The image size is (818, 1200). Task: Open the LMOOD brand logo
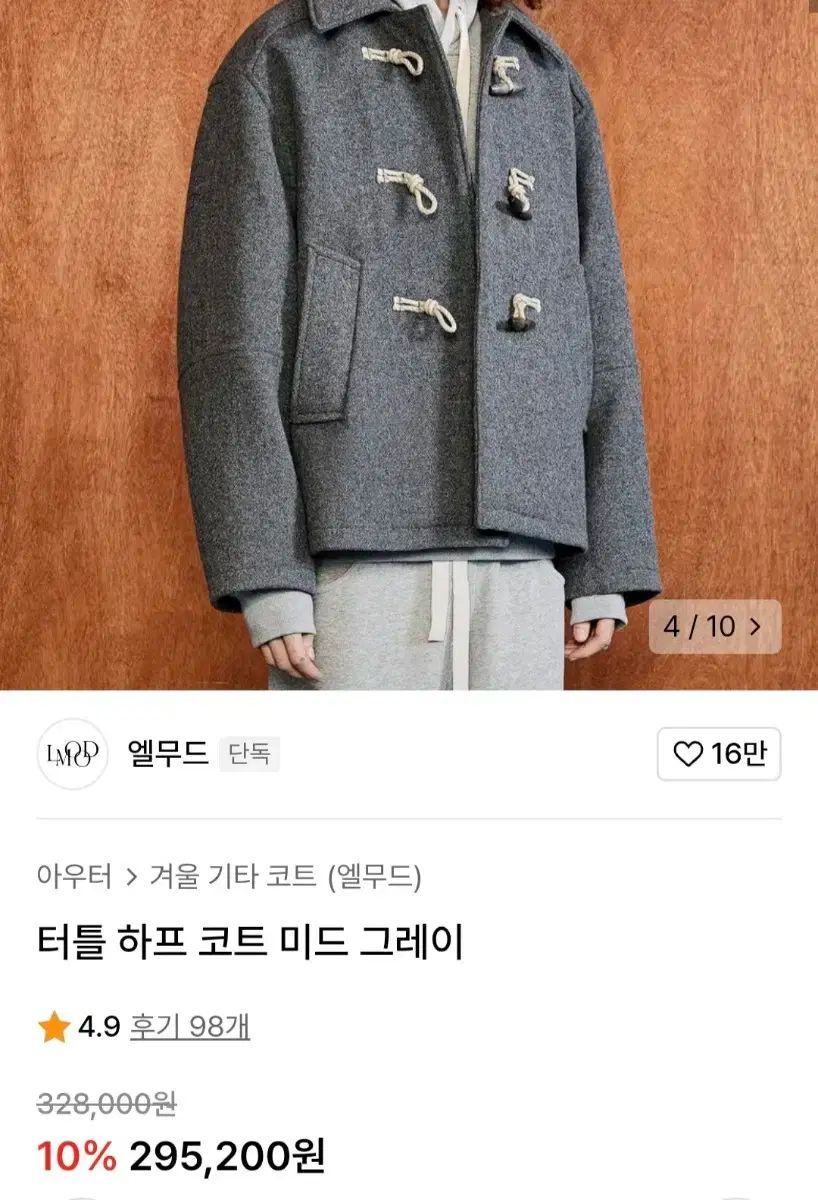pos(72,754)
